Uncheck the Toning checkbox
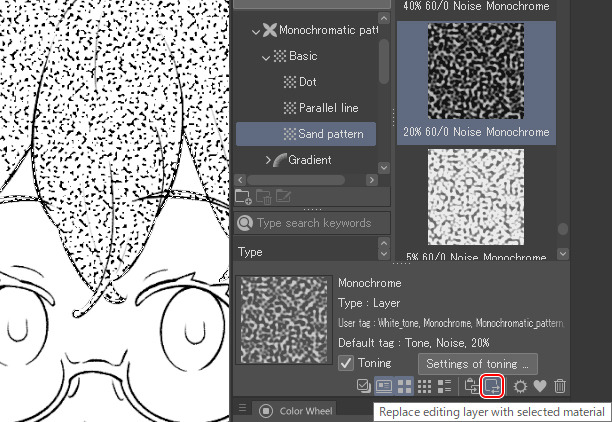 (x=346, y=363)
